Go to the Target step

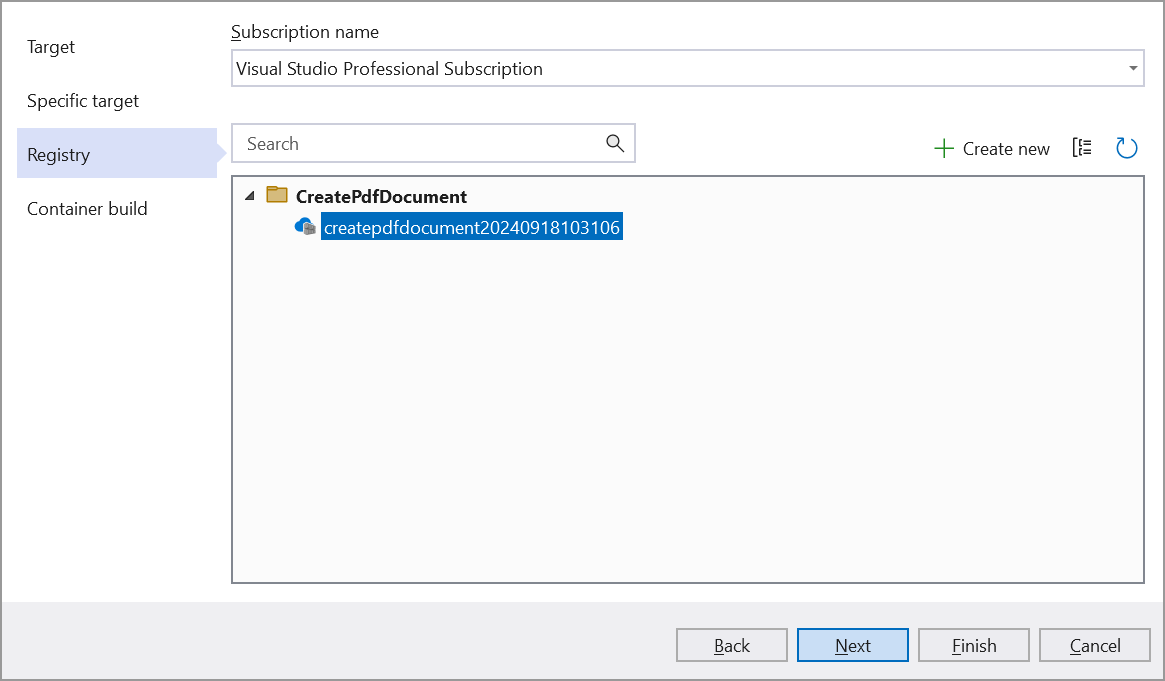51,47
